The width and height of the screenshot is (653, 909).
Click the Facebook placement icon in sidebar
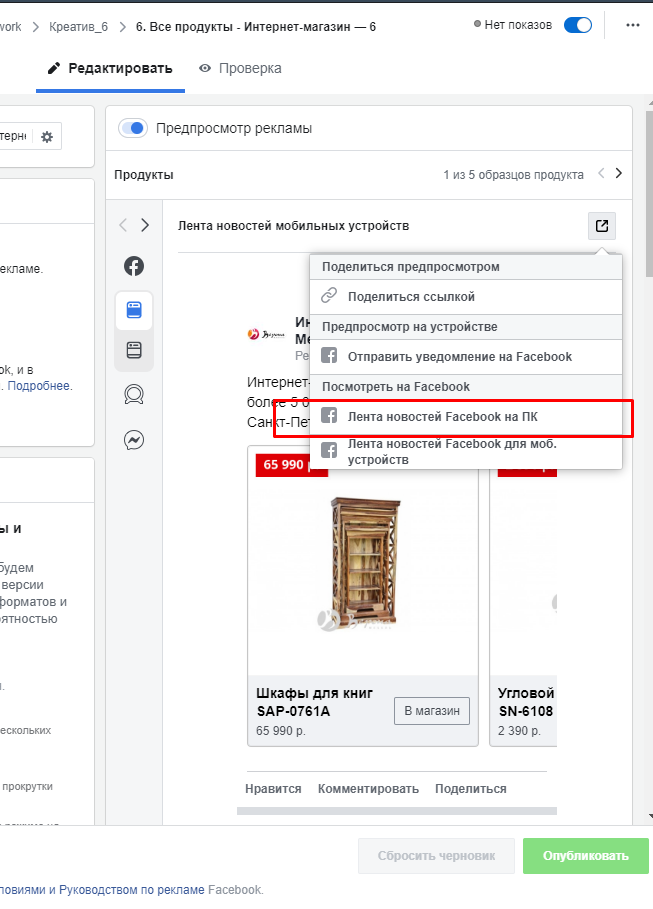(134, 266)
